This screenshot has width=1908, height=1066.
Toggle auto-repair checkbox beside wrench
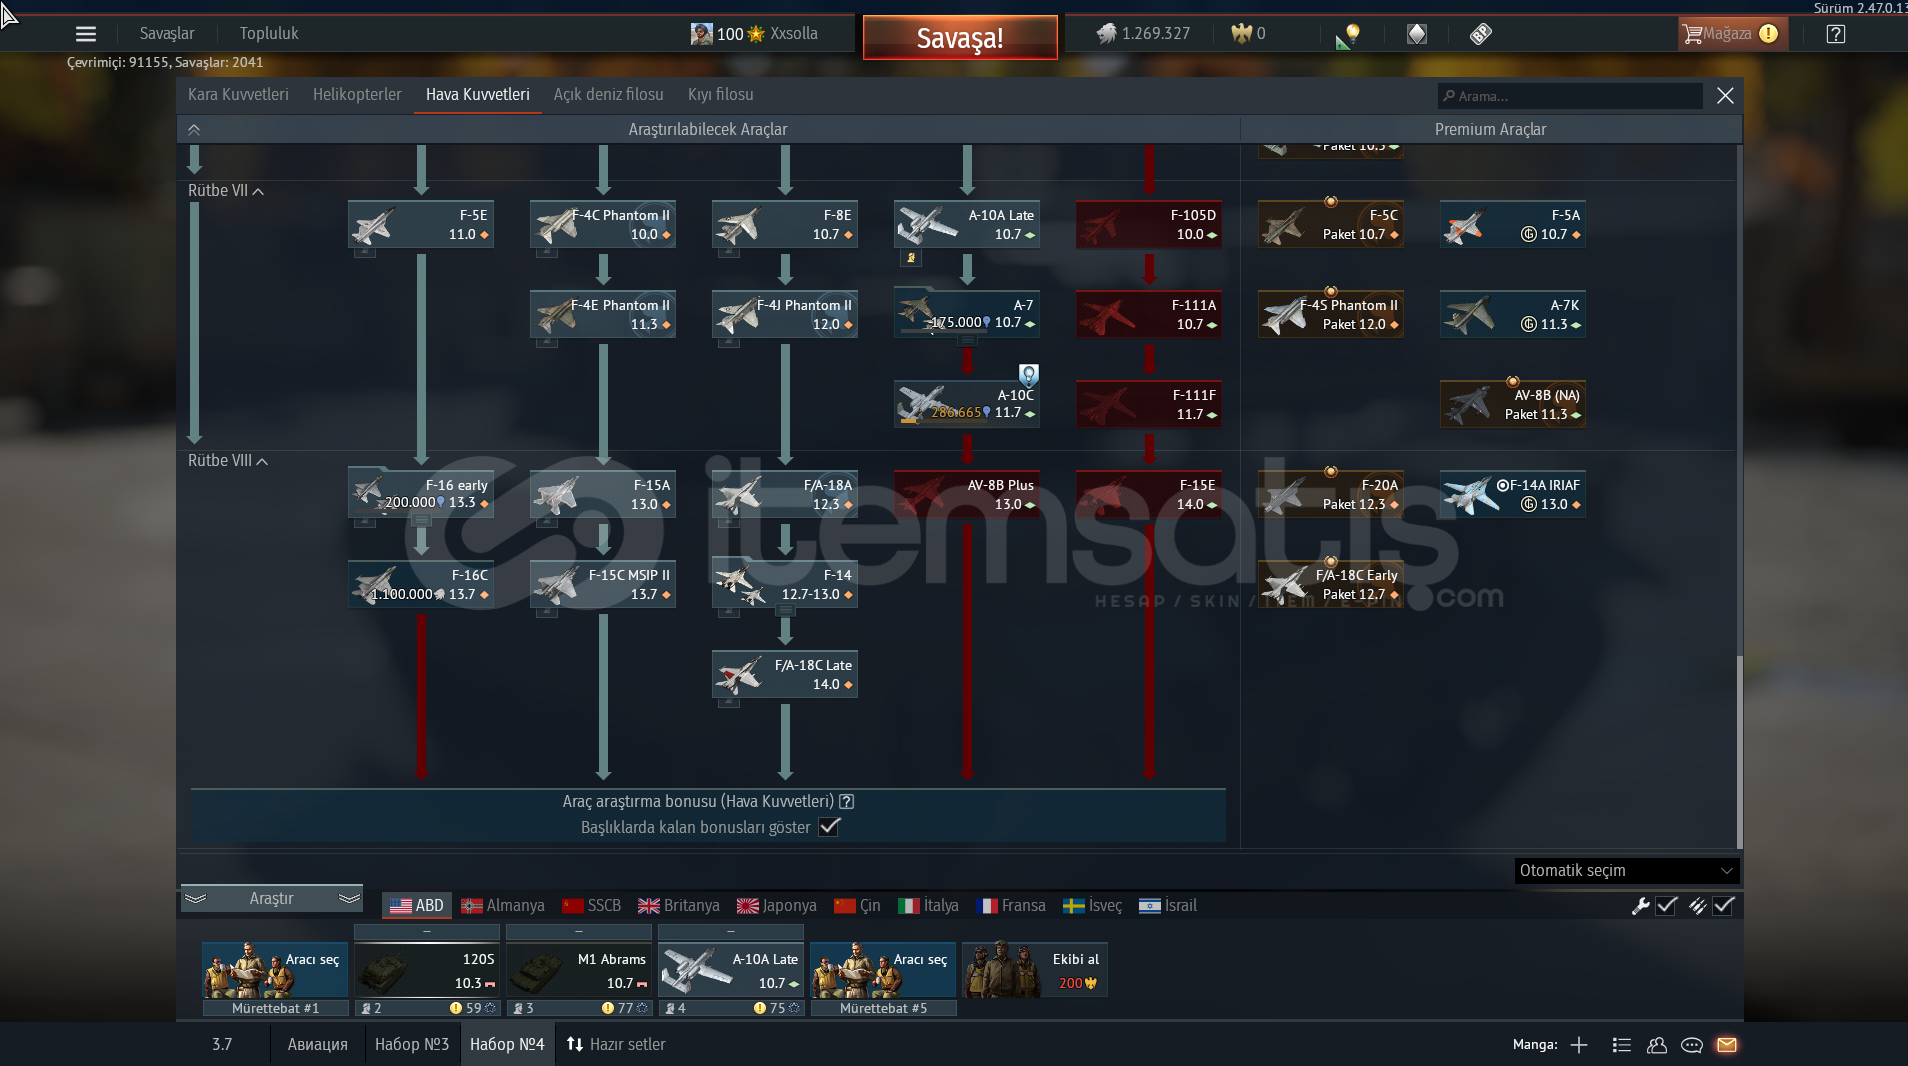[x=1667, y=906]
